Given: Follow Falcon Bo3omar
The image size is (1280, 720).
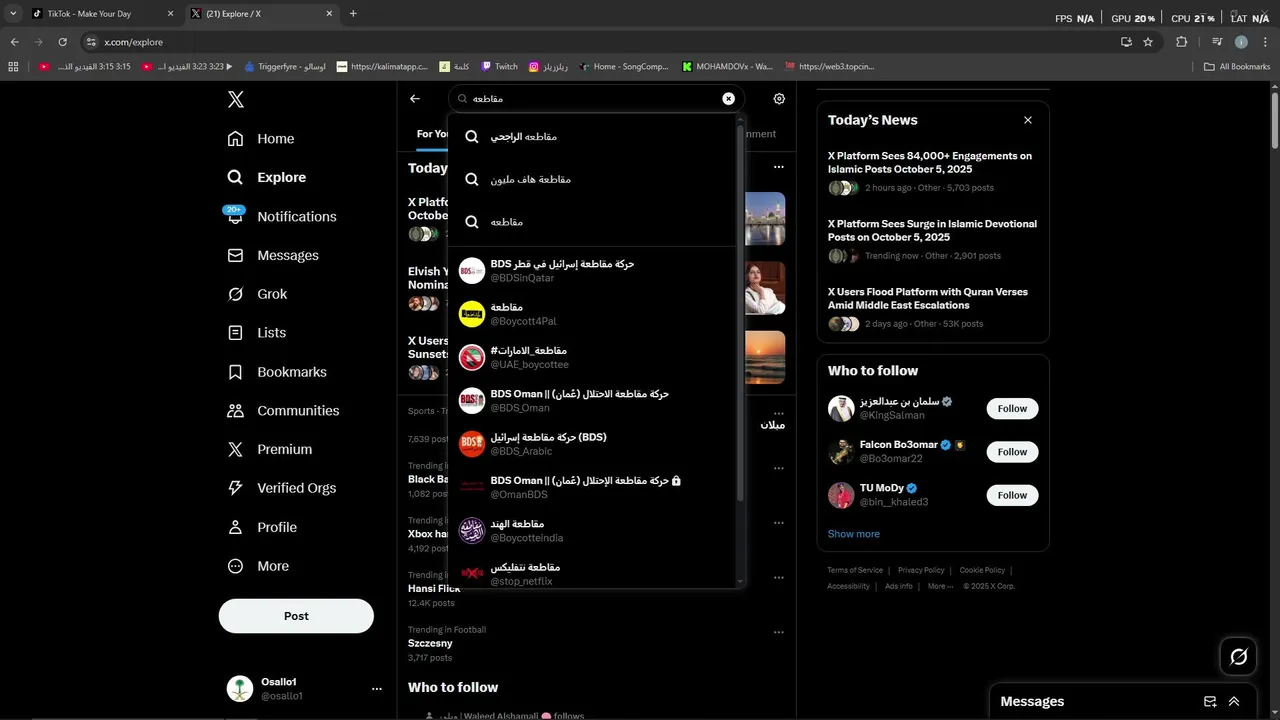Looking at the screenshot, I should tap(1012, 452).
